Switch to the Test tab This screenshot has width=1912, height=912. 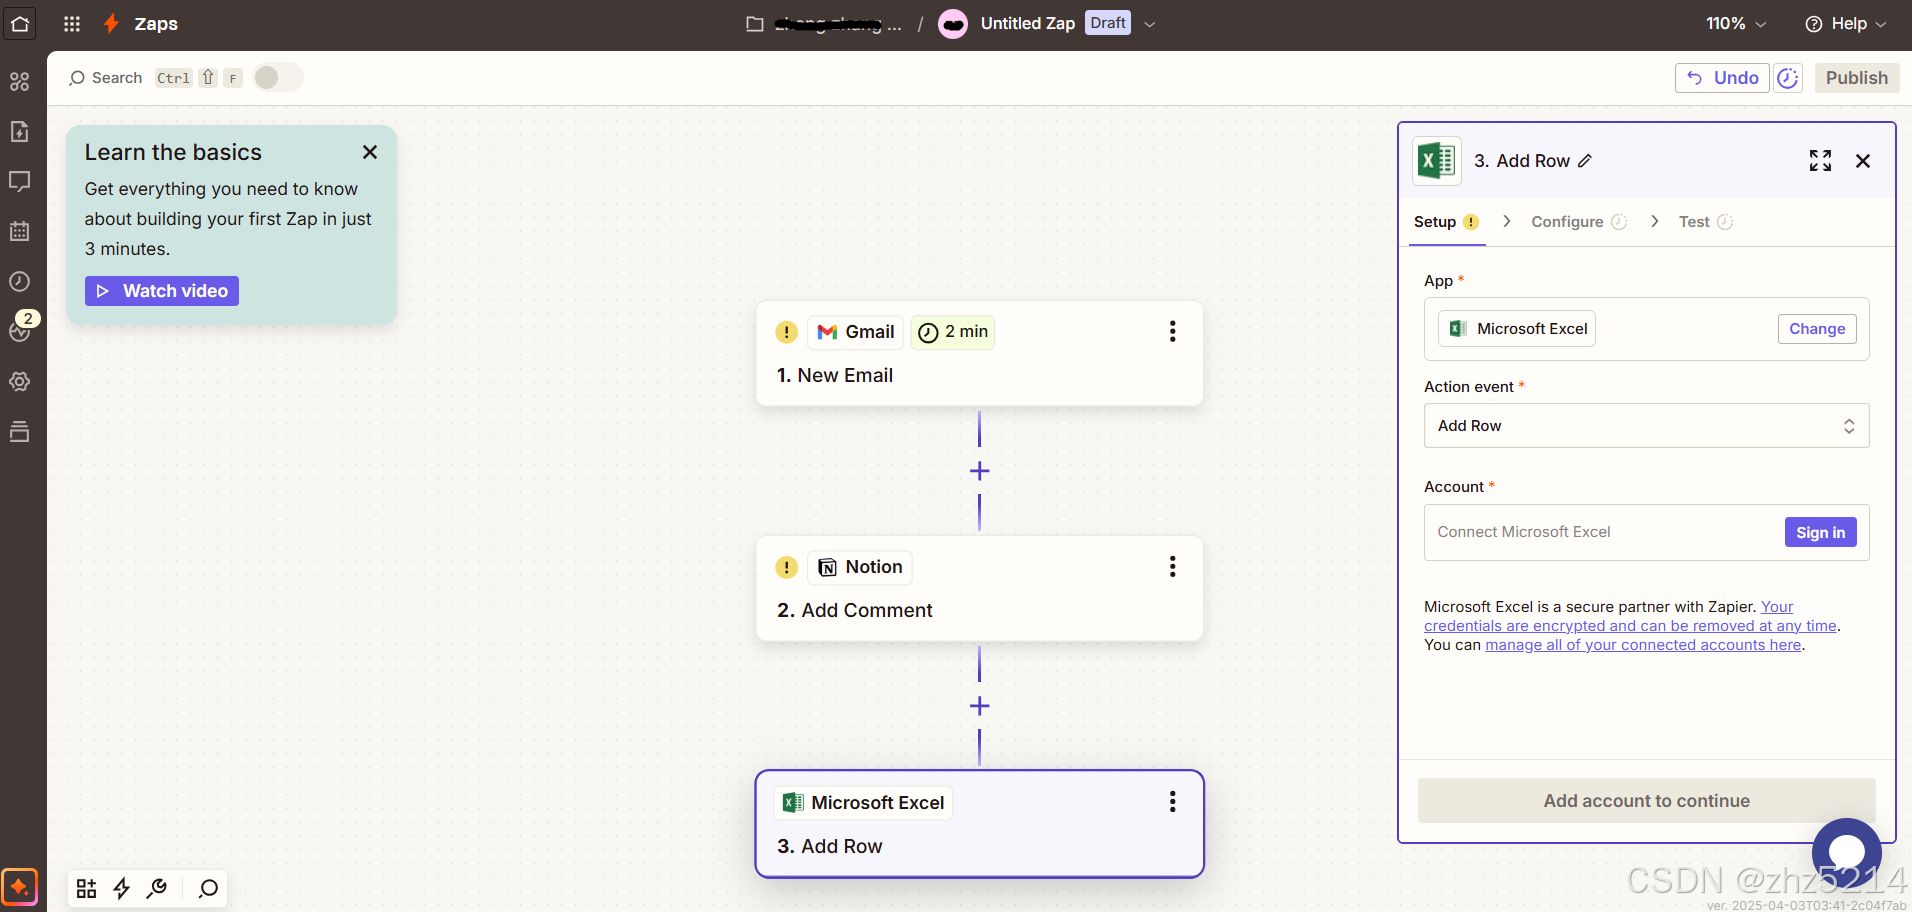[1706, 222]
